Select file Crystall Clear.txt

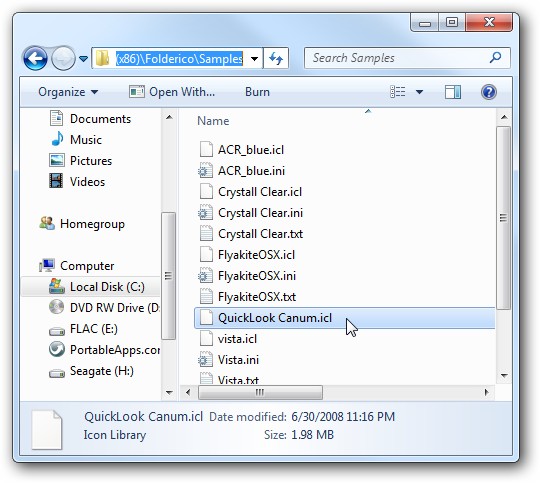[261, 234]
